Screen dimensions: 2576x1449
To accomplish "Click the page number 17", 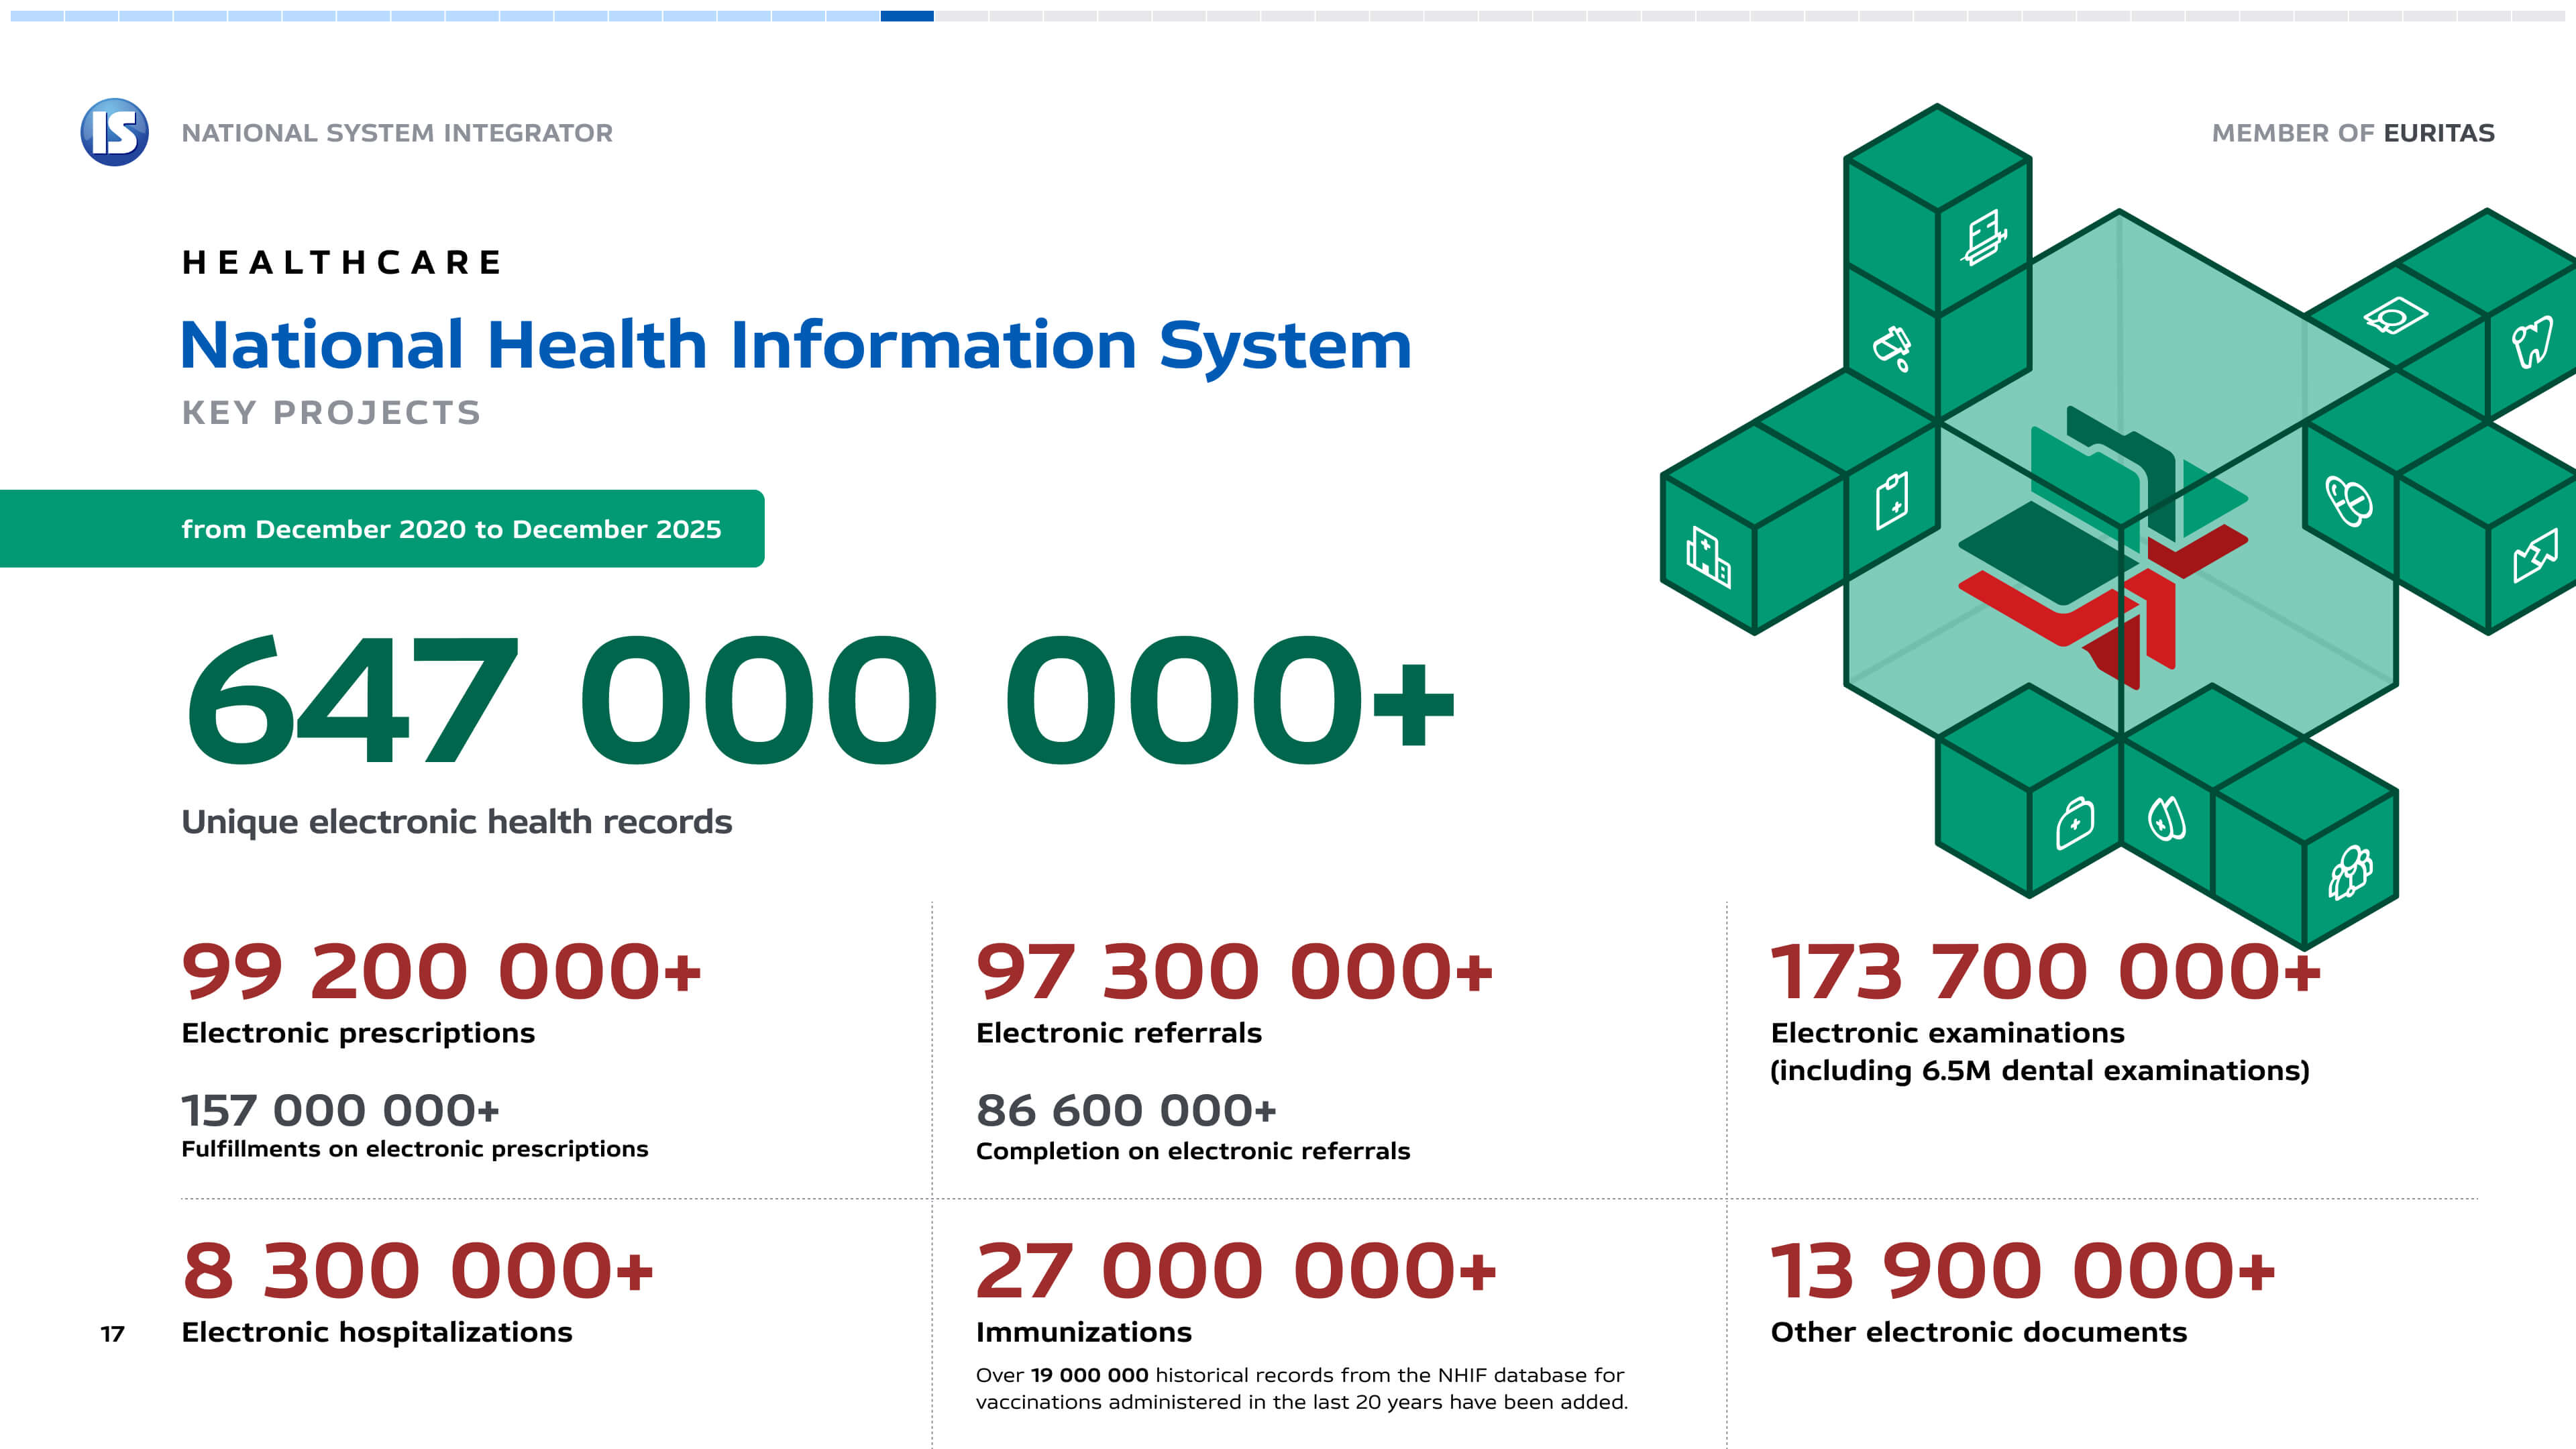I will [112, 1334].
